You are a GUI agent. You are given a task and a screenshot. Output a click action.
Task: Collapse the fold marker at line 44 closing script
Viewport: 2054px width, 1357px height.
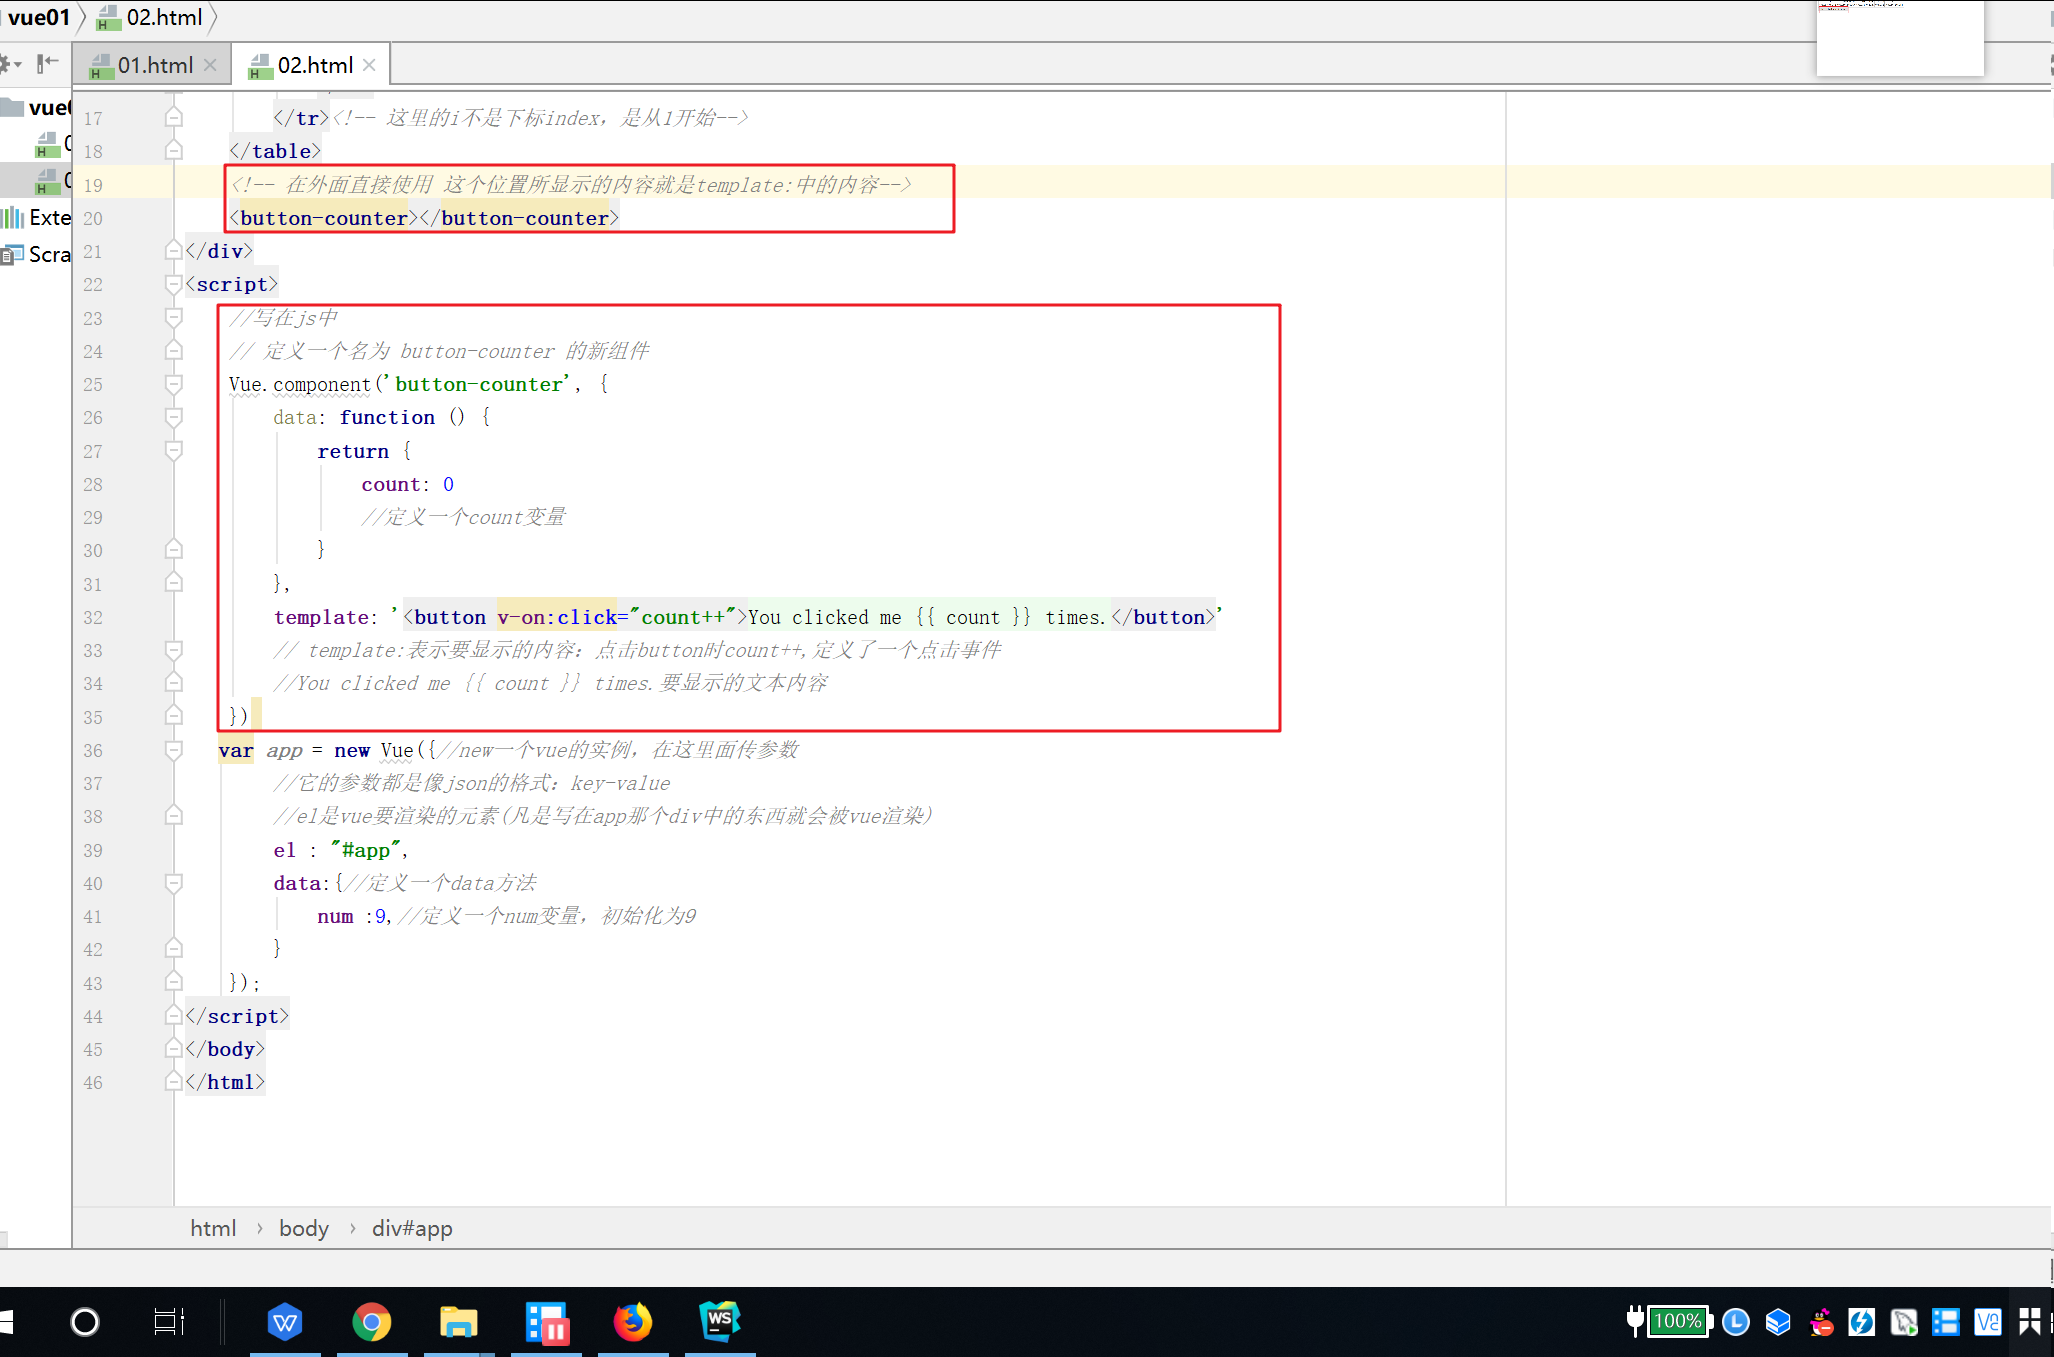pyautogui.click(x=174, y=1016)
